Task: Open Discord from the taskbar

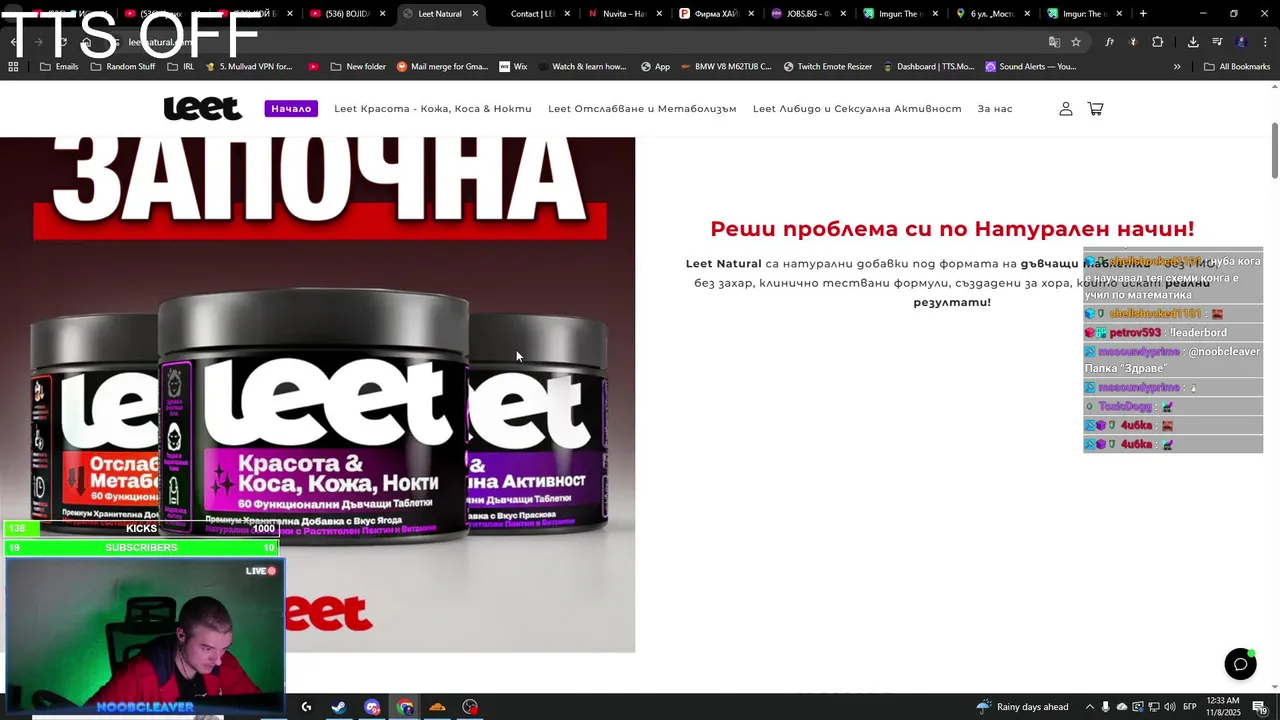Action: 372,707
